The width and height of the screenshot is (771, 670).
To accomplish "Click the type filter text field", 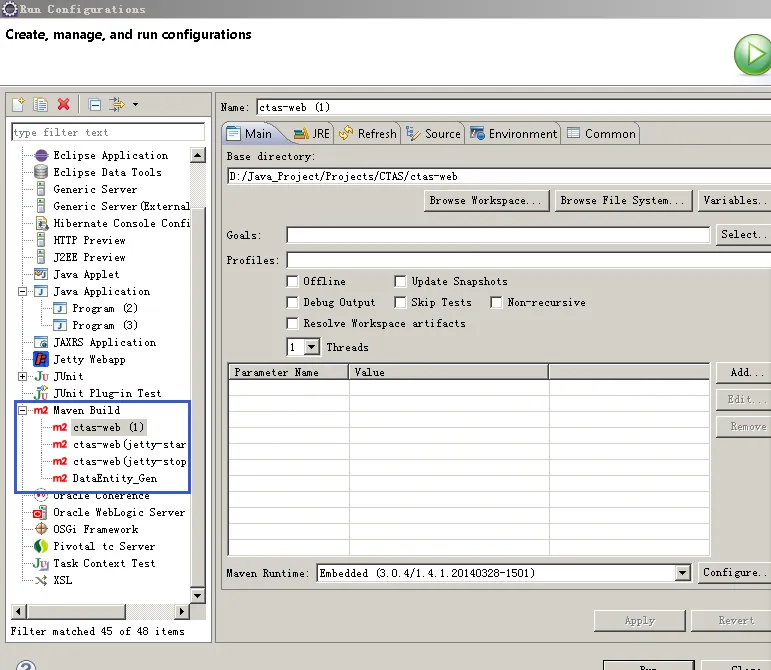I will pyautogui.click(x=108, y=132).
